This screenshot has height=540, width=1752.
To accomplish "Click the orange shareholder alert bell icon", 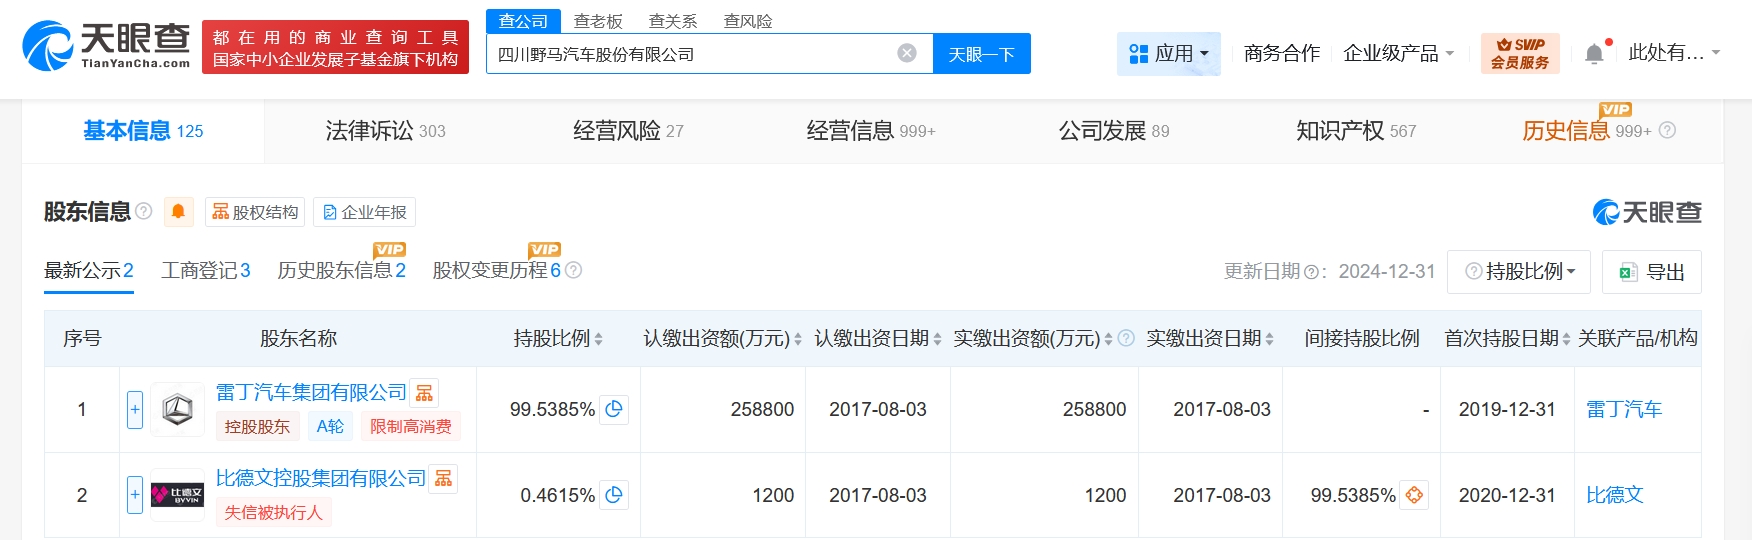I will (x=178, y=212).
